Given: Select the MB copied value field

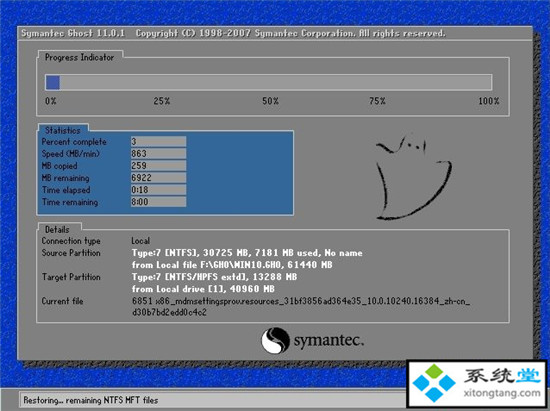Looking at the screenshot, I should click(158, 166).
